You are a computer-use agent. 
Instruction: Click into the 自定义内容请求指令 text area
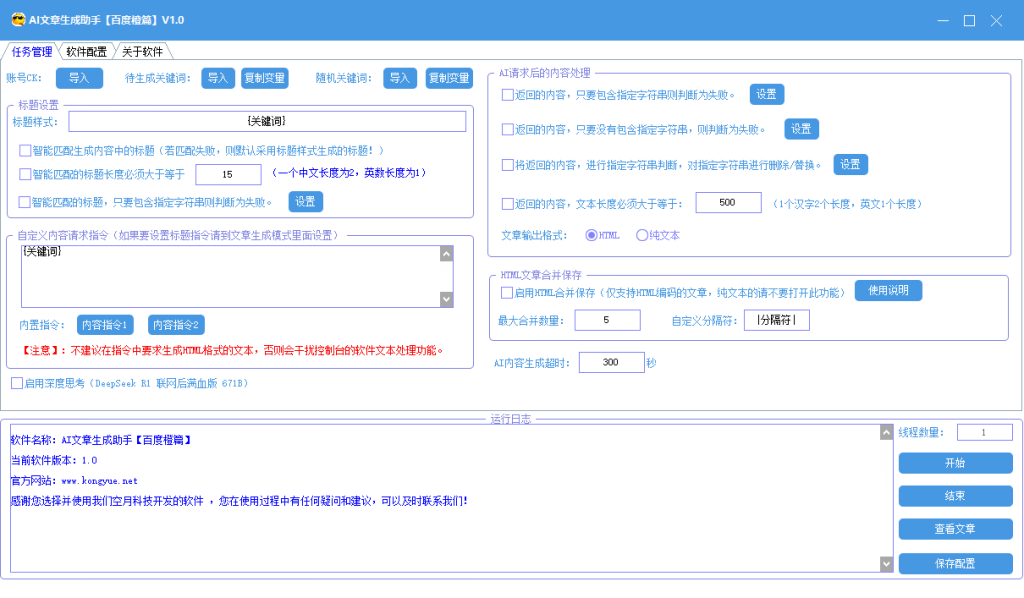pos(231,276)
